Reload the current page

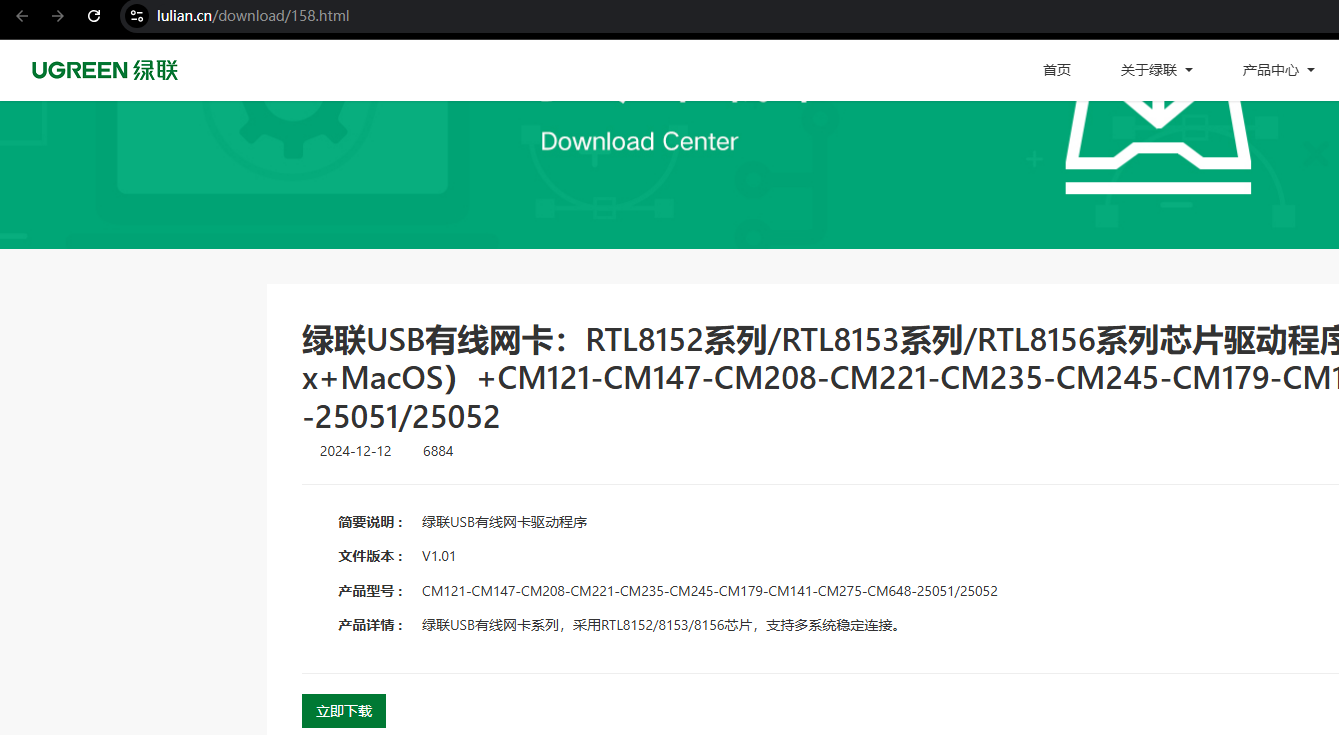tap(94, 16)
